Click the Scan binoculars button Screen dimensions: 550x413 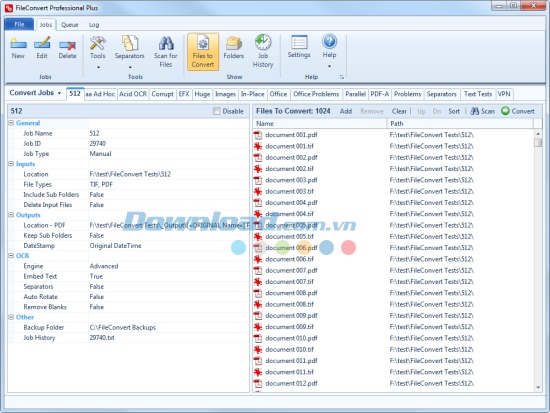click(483, 111)
